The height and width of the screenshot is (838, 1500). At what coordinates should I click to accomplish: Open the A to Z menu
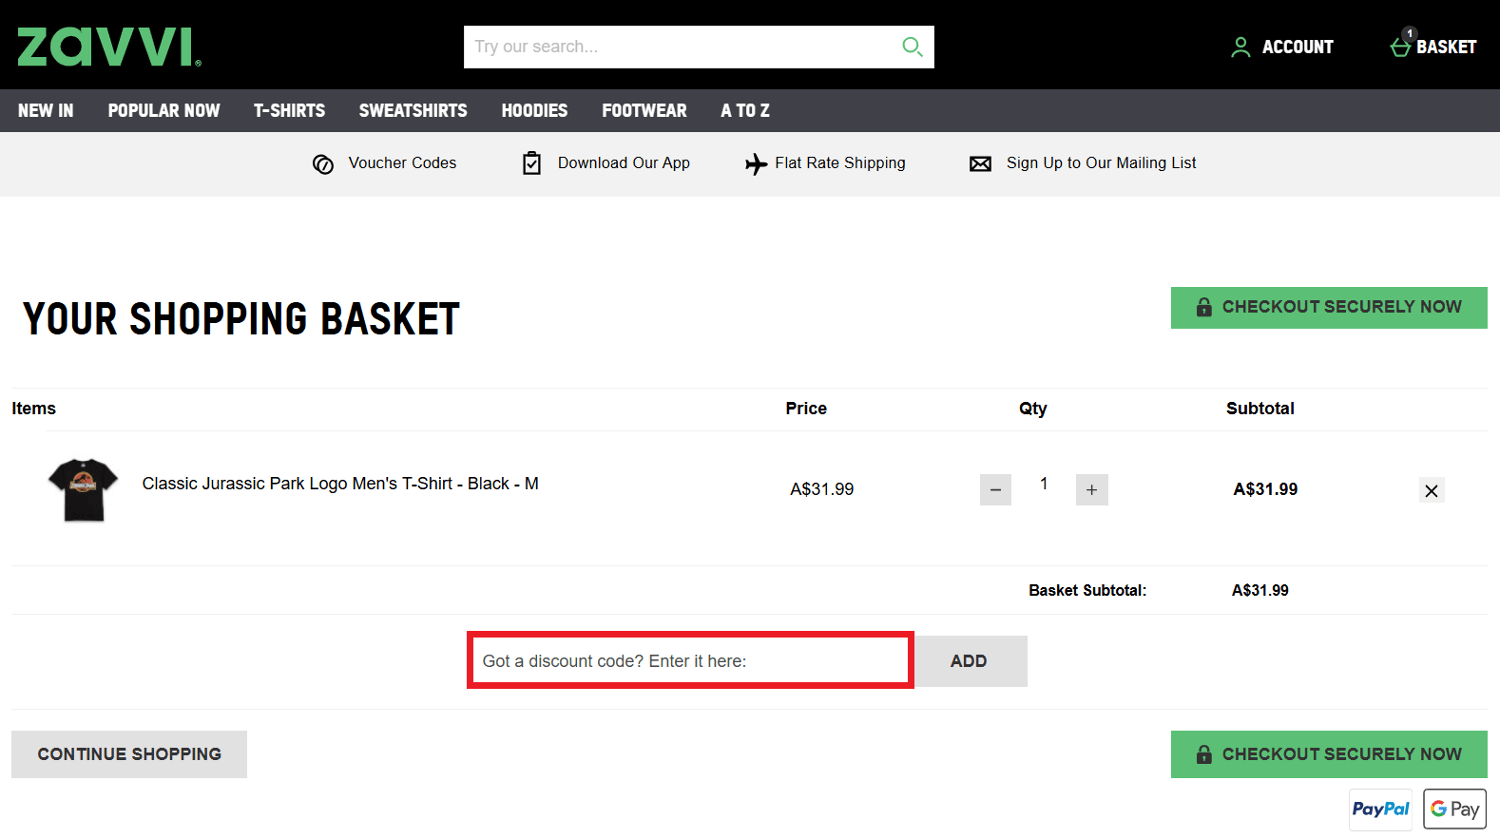pos(745,111)
